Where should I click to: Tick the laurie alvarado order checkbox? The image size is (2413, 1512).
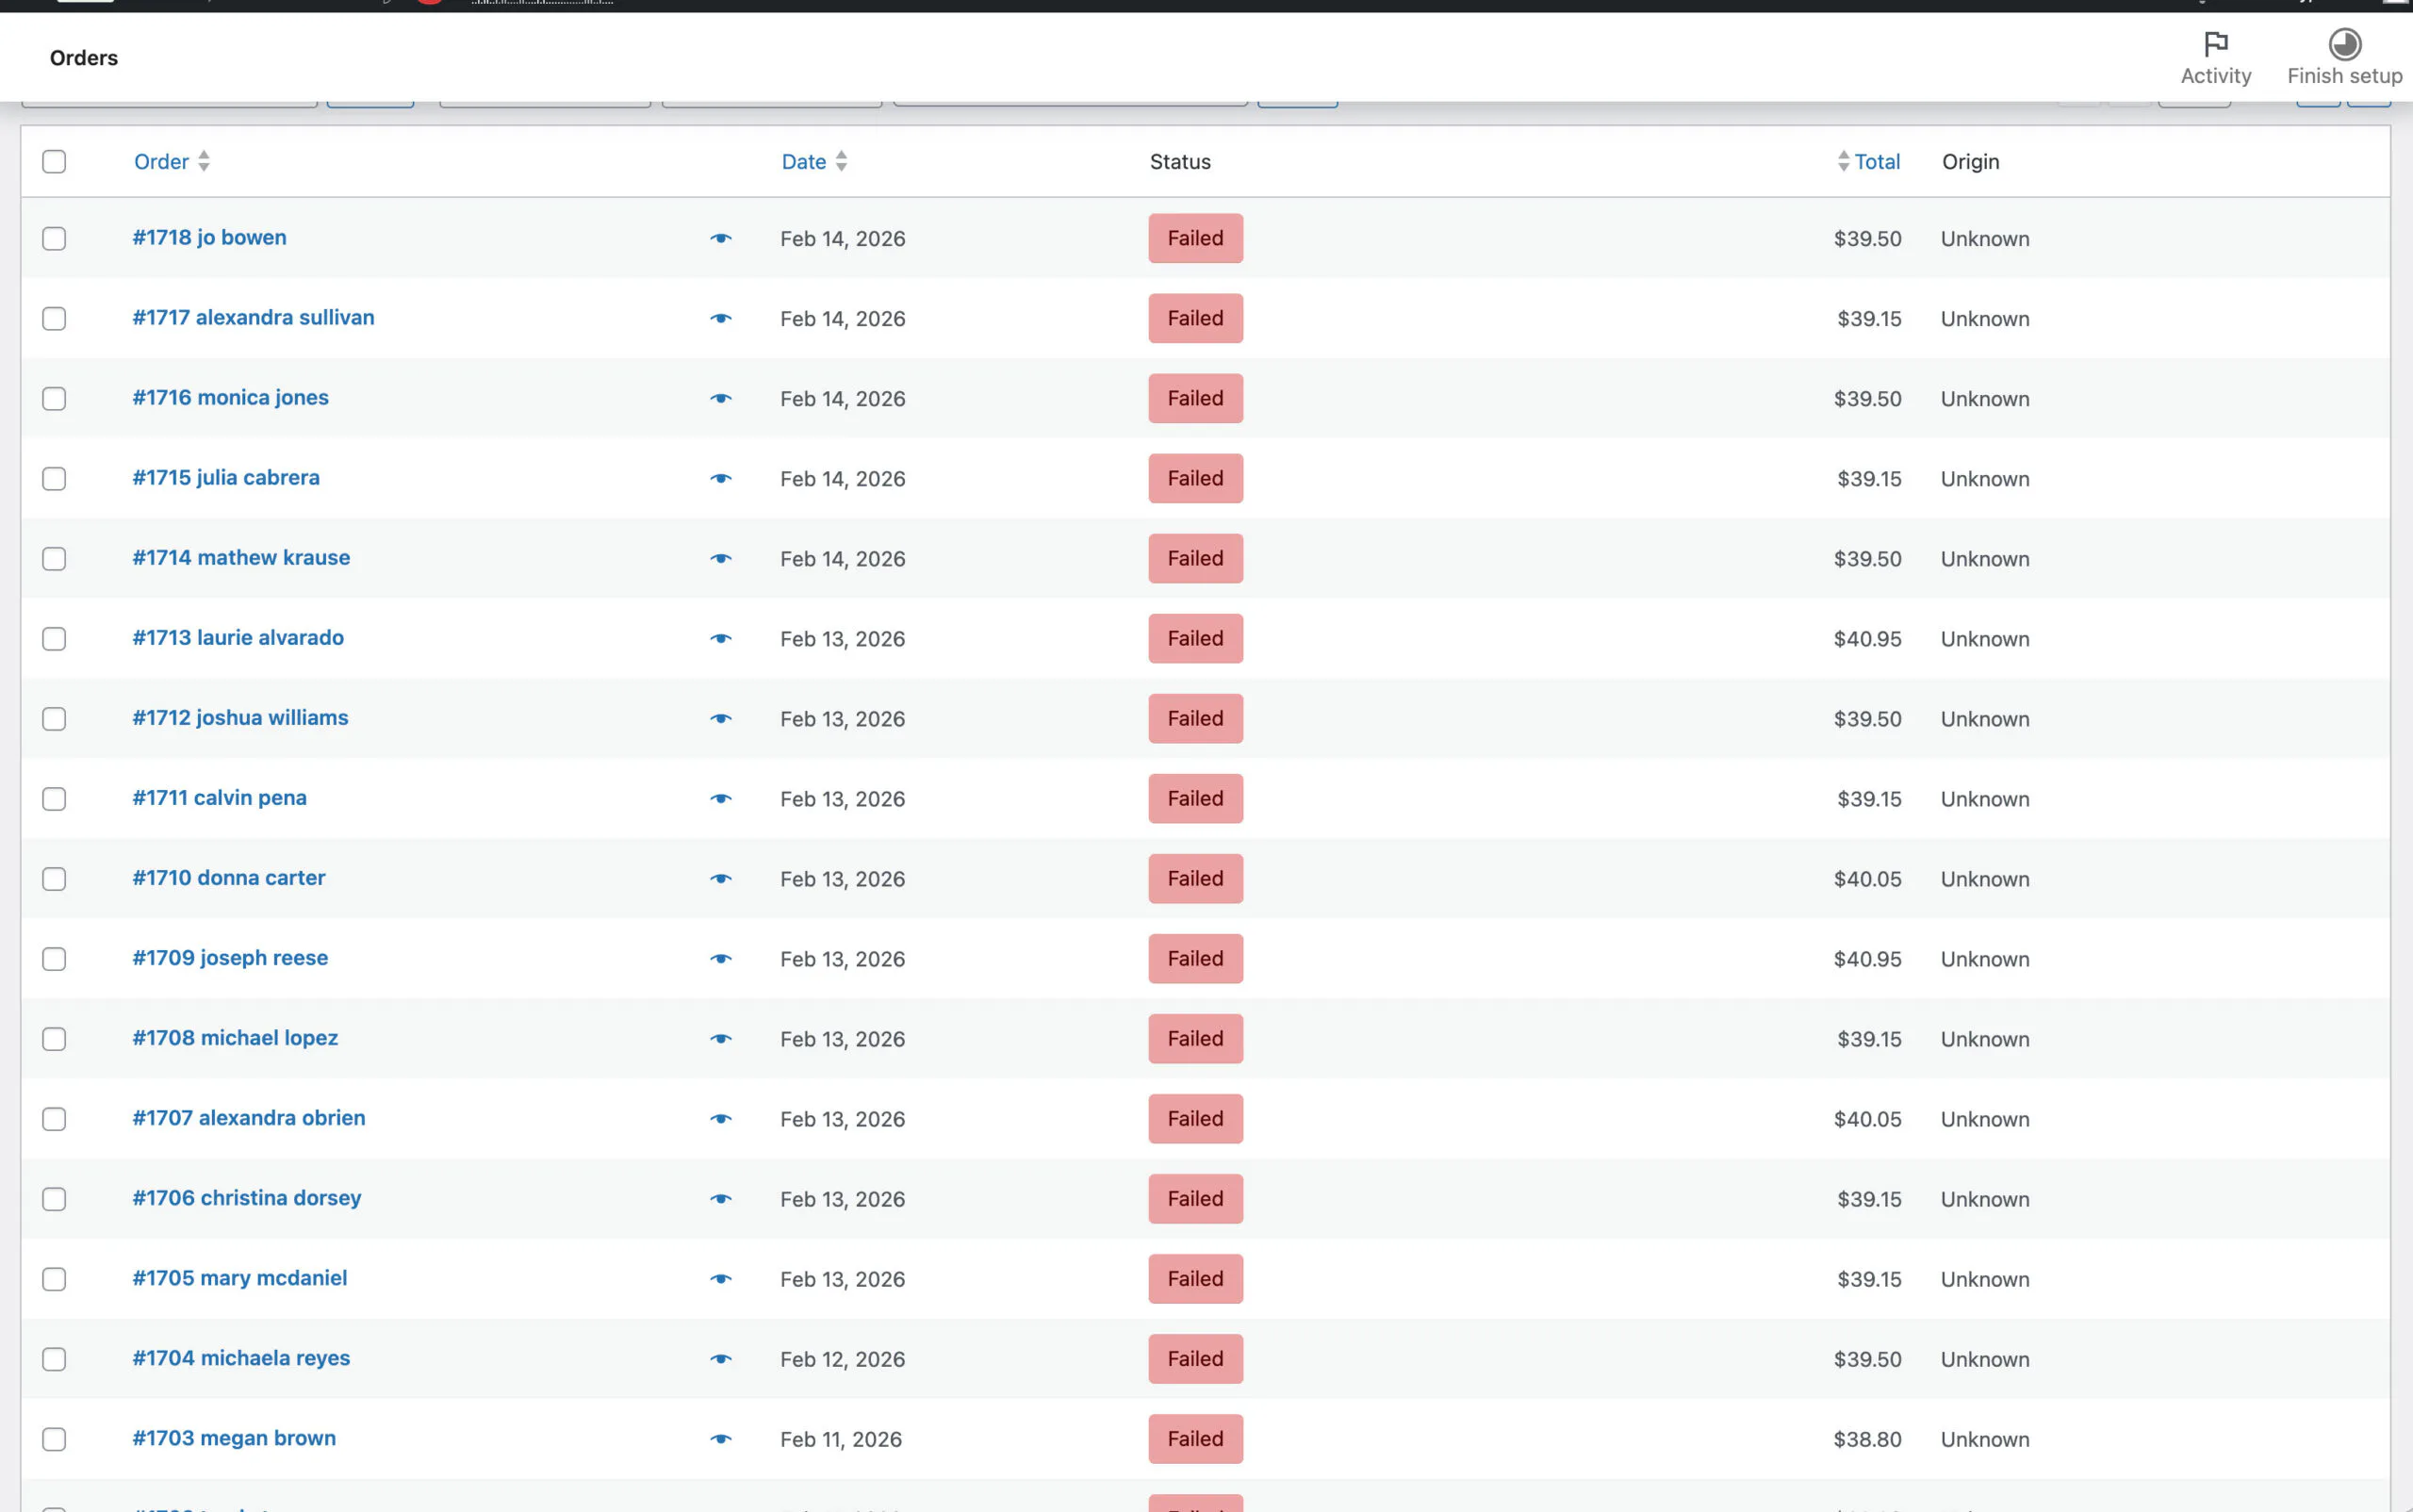tap(54, 639)
